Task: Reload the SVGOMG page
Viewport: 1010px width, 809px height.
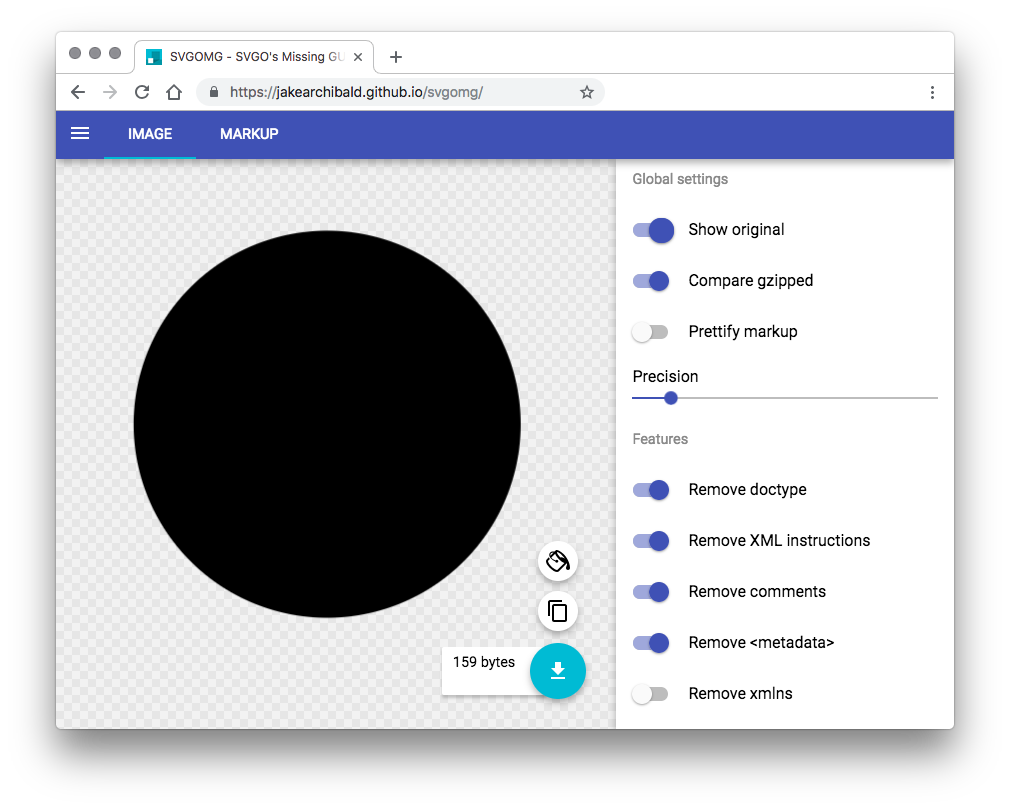Action: tap(141, 91)
